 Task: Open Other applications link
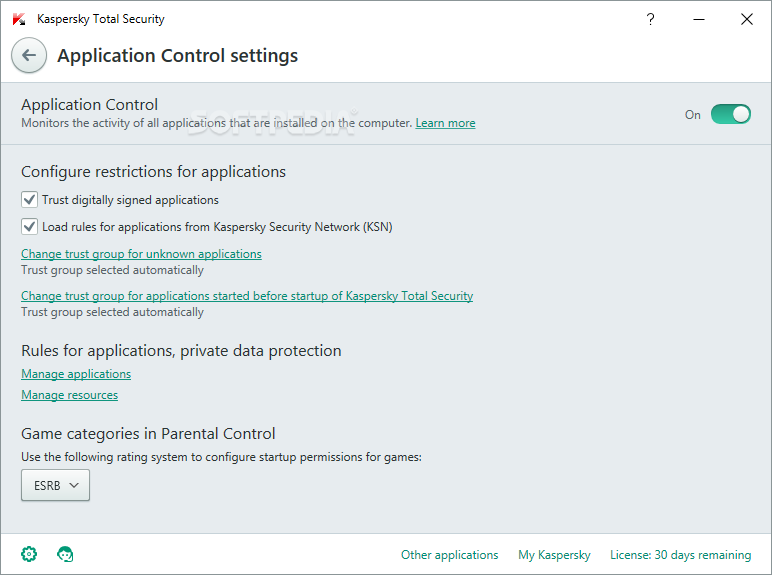coord(450,555)
